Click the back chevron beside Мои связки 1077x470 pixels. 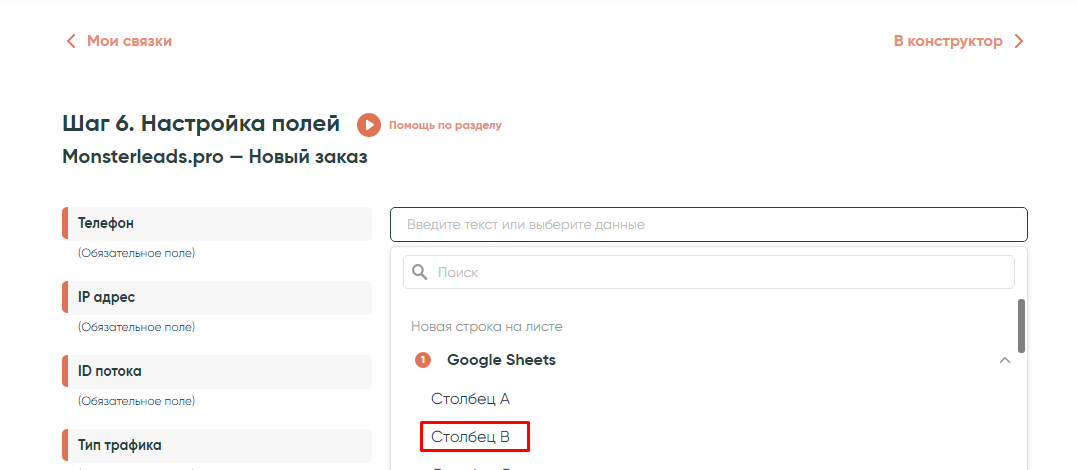pos(70,41)
